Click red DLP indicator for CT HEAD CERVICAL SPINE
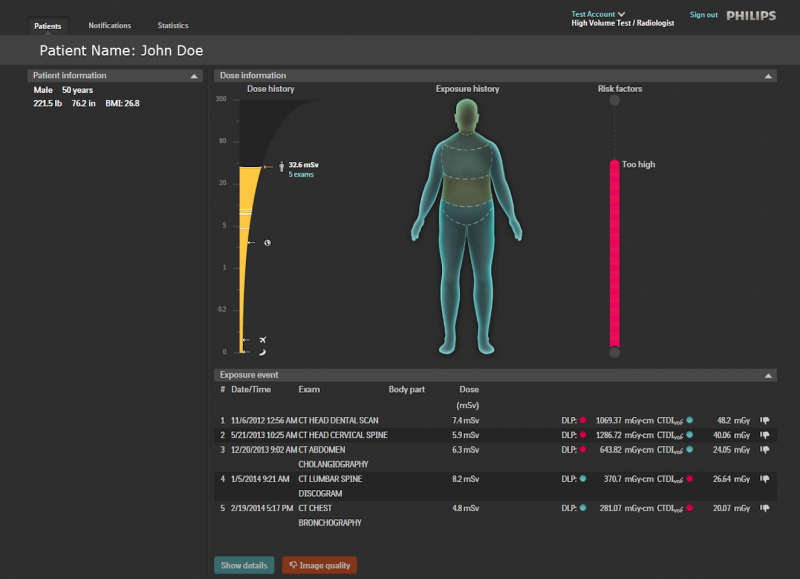 [583, 436]
